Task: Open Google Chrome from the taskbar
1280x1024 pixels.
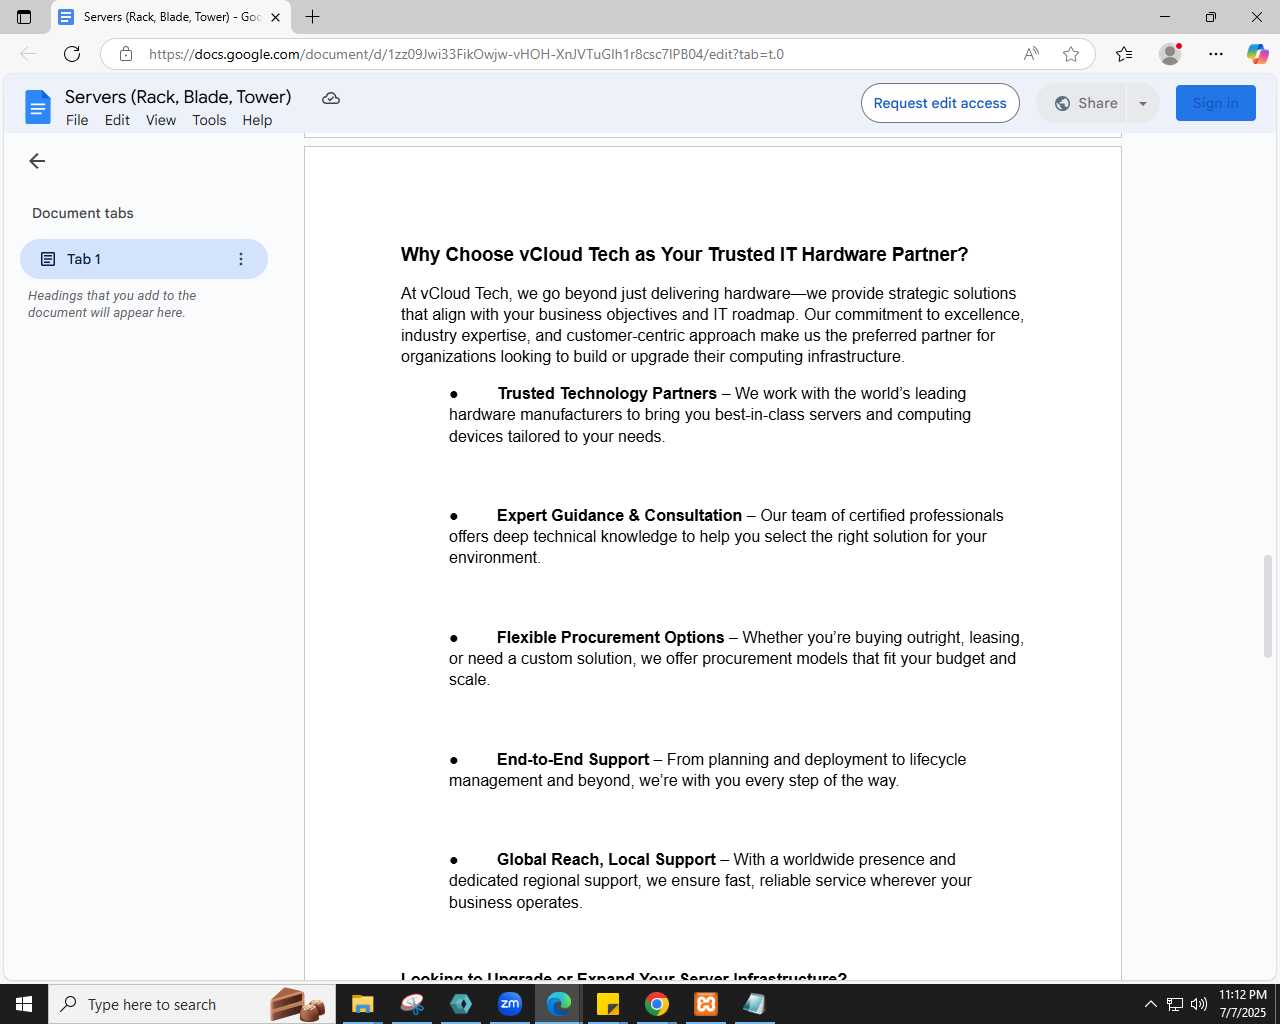Action: (657, 1004)
